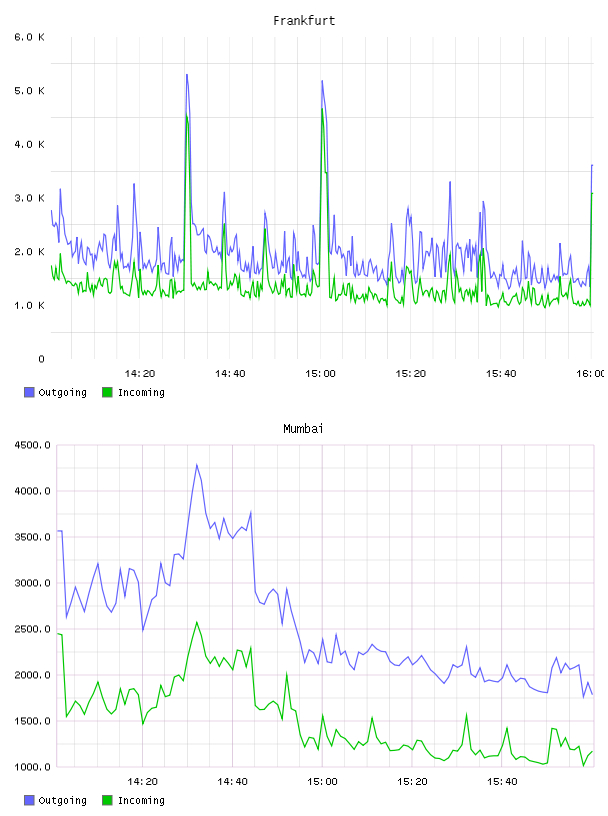Click the 15:20 time label on Mumbai chart

coord(412,781)
